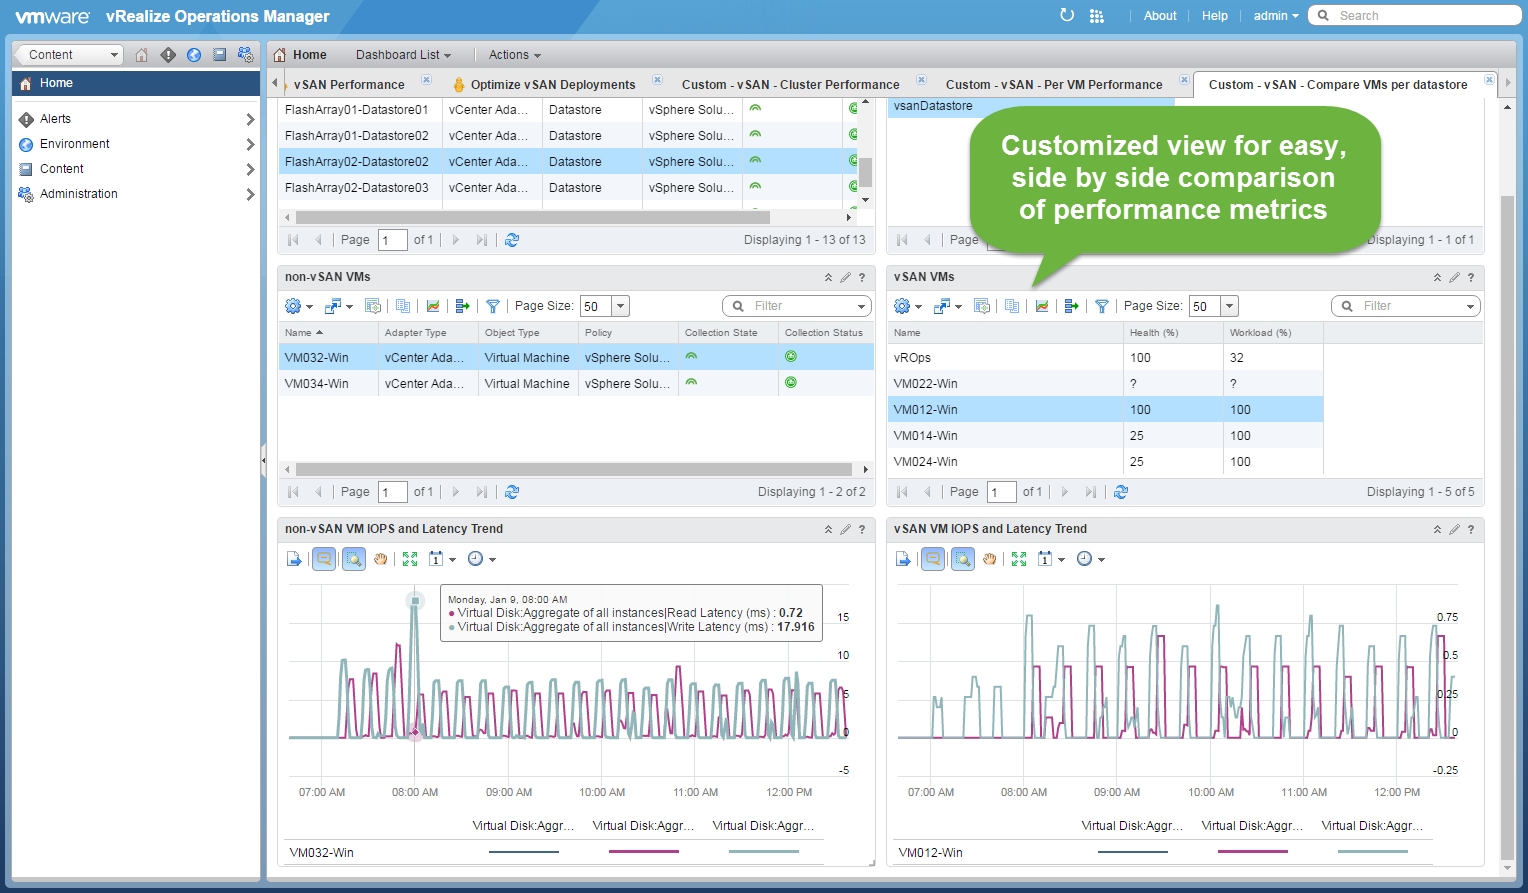
Task: Toggle data-point tooltip in non-vSAN trend chart
Action: (x=324, y=559)
